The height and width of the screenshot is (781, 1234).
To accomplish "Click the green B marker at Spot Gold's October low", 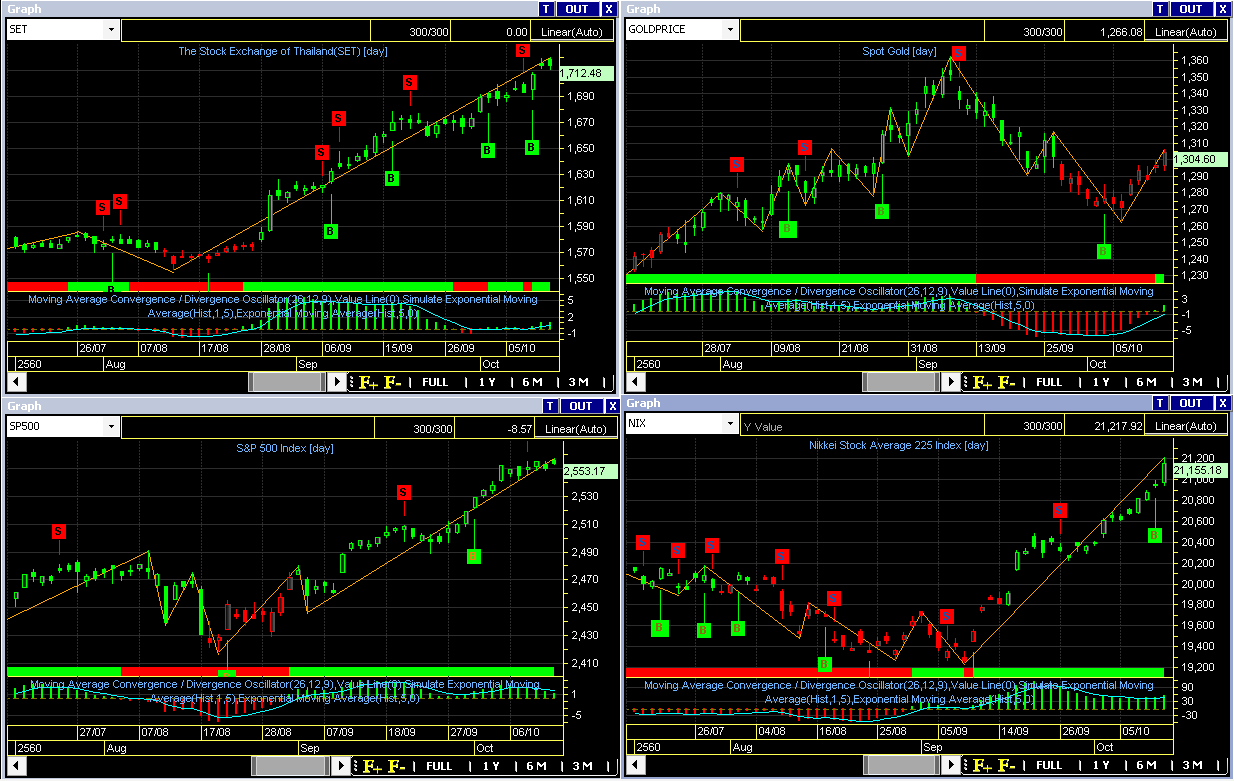I will click(1103, 251).
